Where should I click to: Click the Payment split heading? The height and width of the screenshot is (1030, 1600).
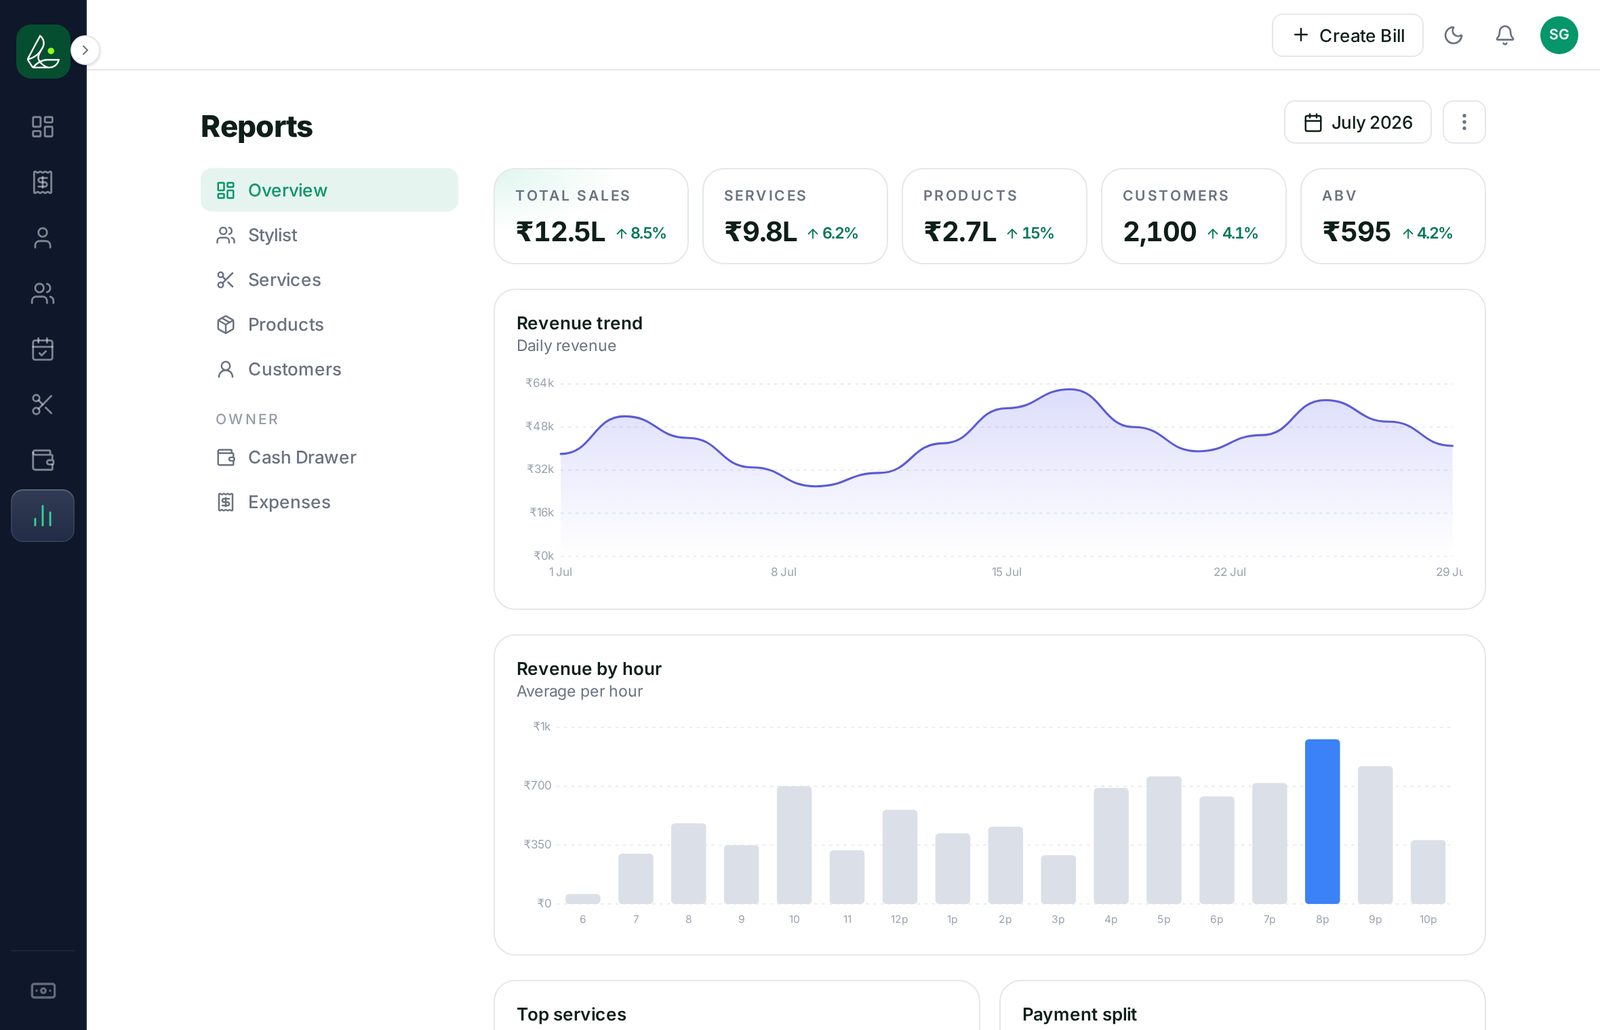pyautogui.click(x=1079, y=1014)
